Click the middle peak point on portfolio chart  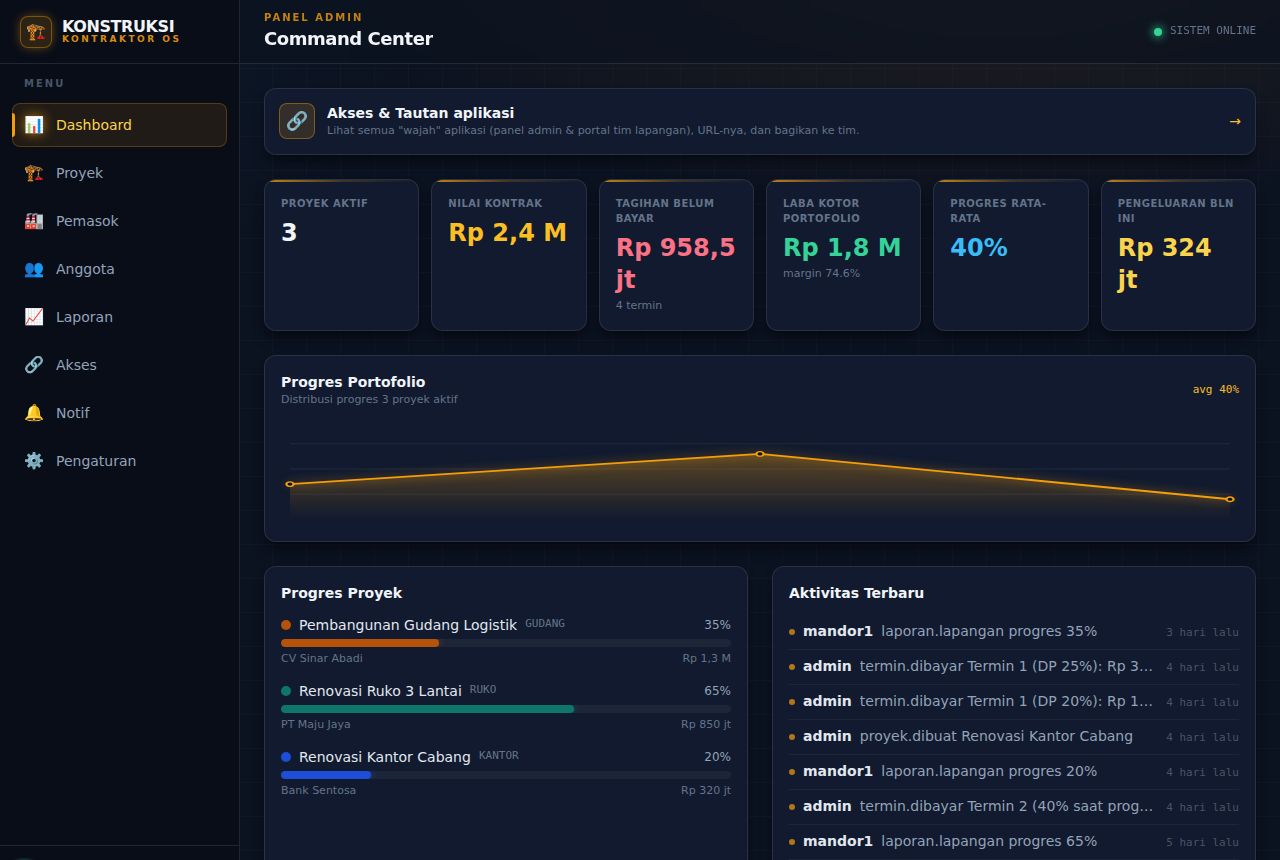[x=760, y=454]
